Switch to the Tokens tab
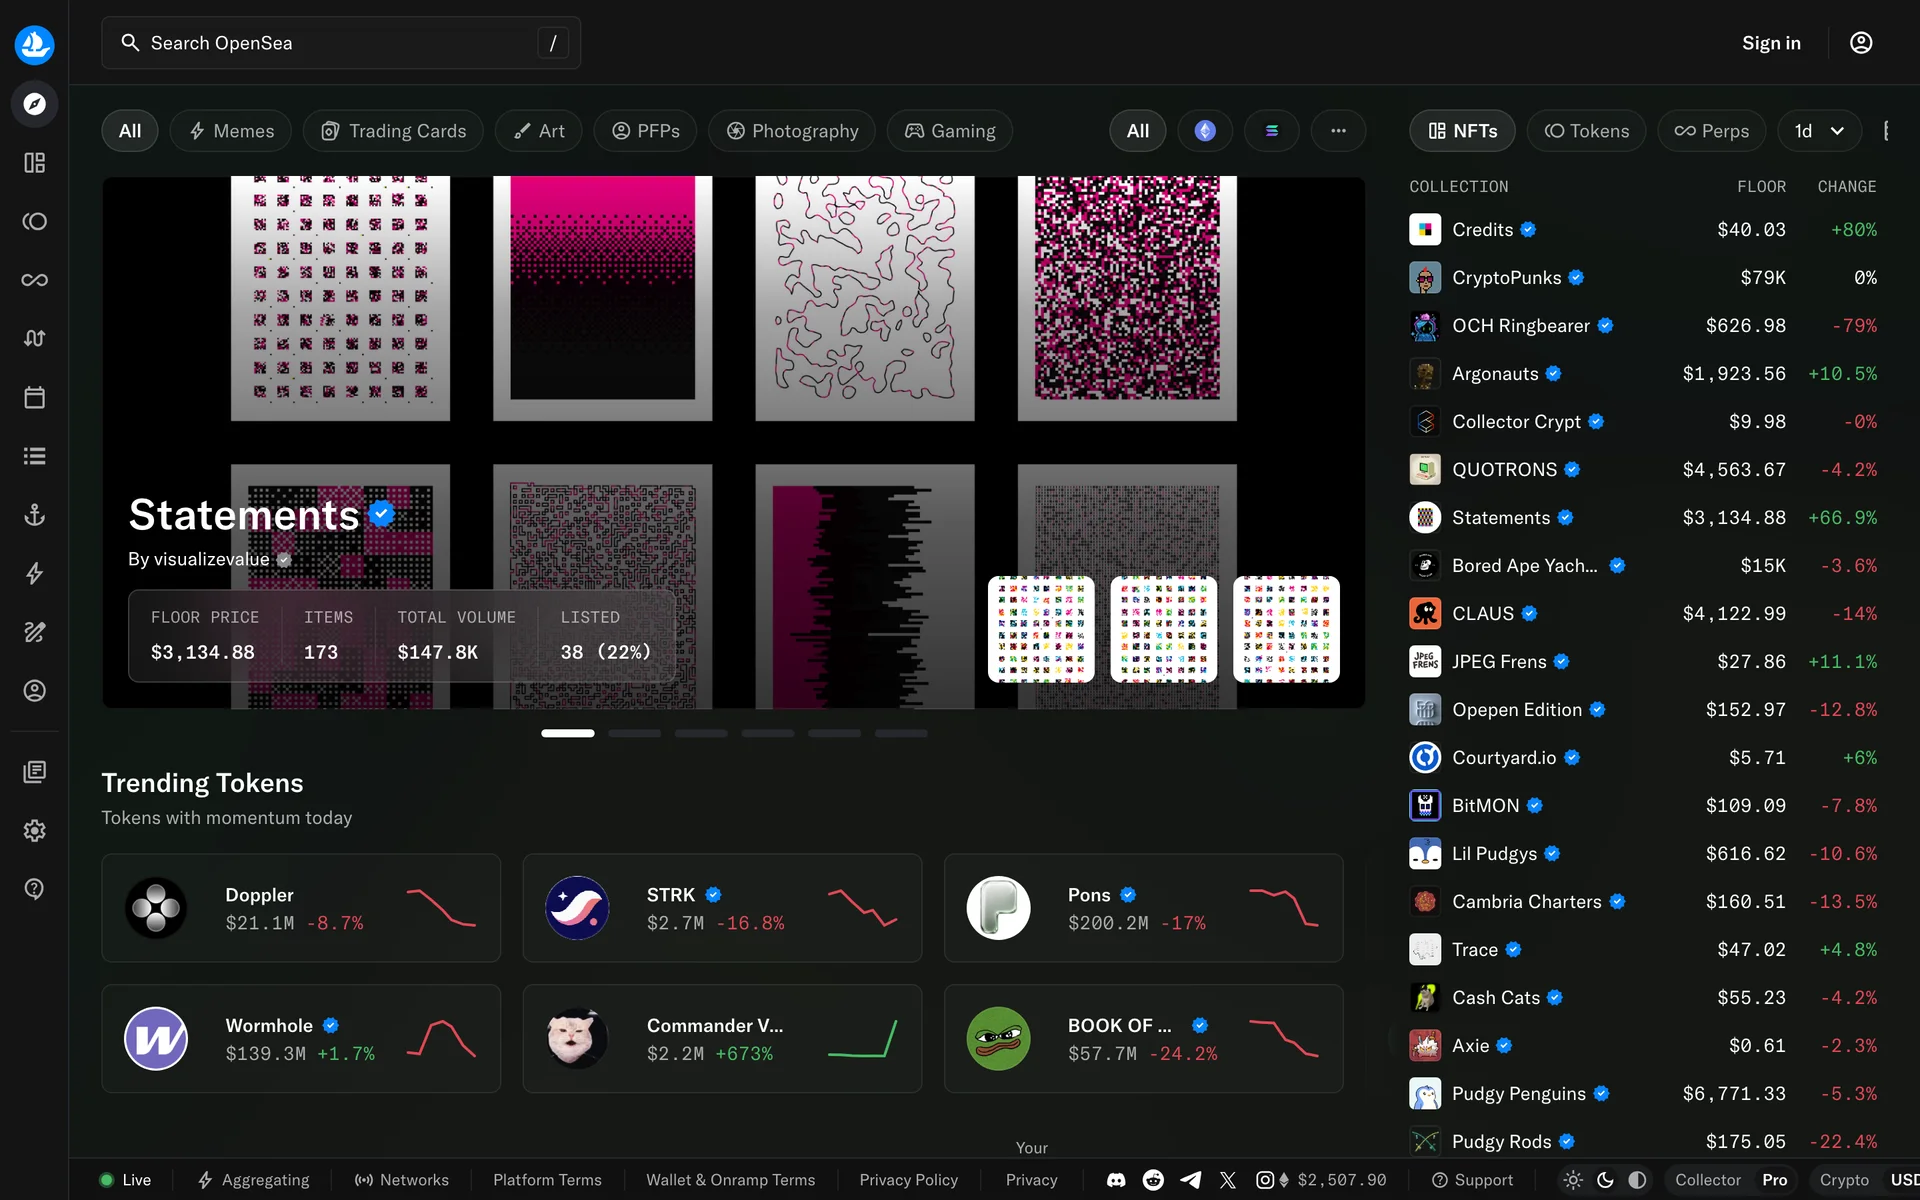This screenshot has height=1200, width=1920. (x=1586, y=131)
